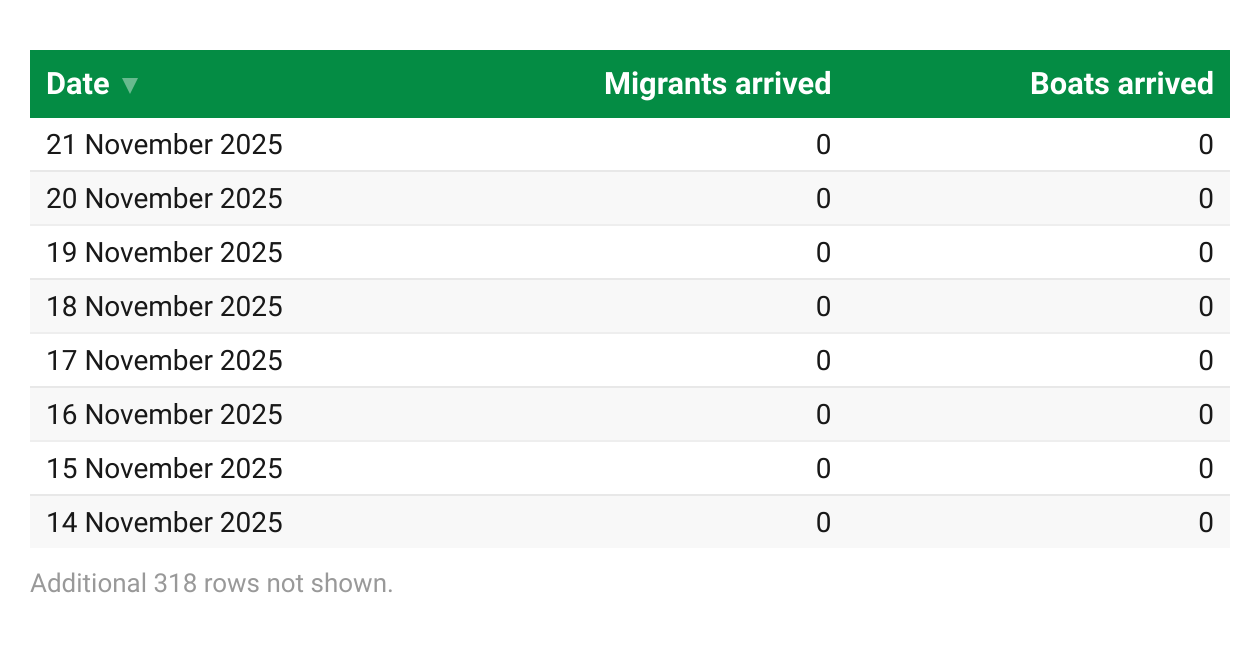Sort by Migrants arrived column header
Image resolution: width=1260 pixels, height=660 pixels.
717,84
